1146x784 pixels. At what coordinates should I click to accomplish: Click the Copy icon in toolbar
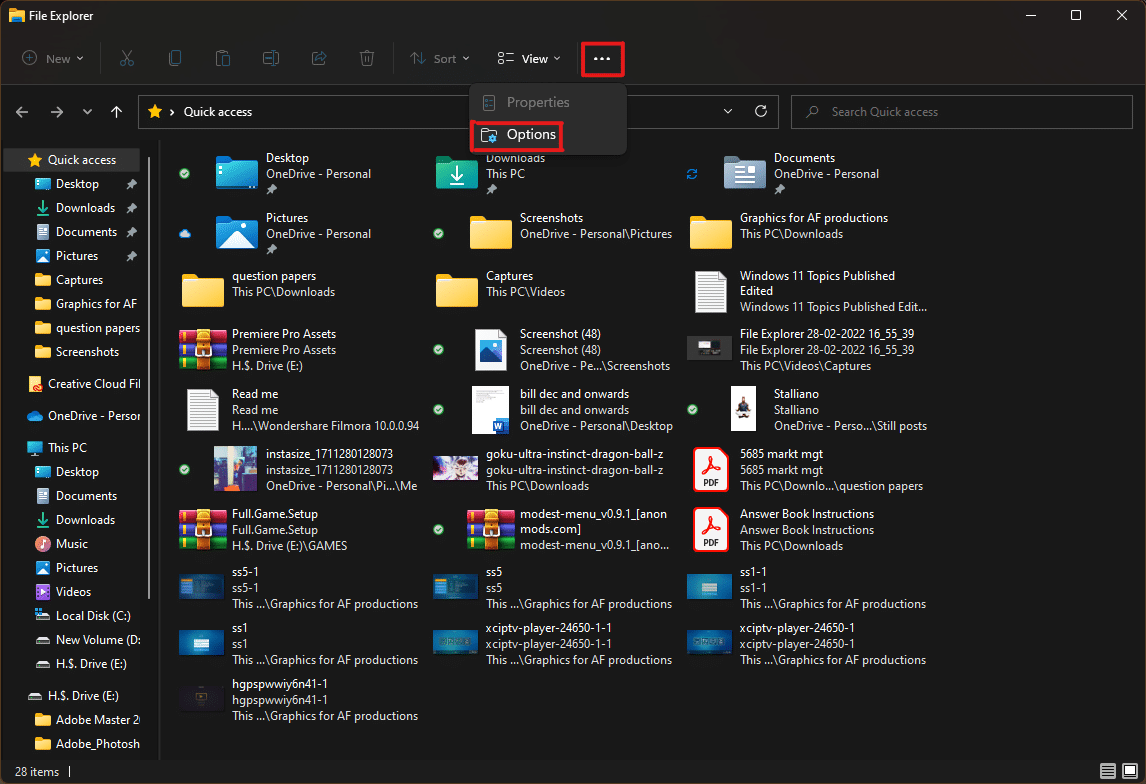click(175, 58)
